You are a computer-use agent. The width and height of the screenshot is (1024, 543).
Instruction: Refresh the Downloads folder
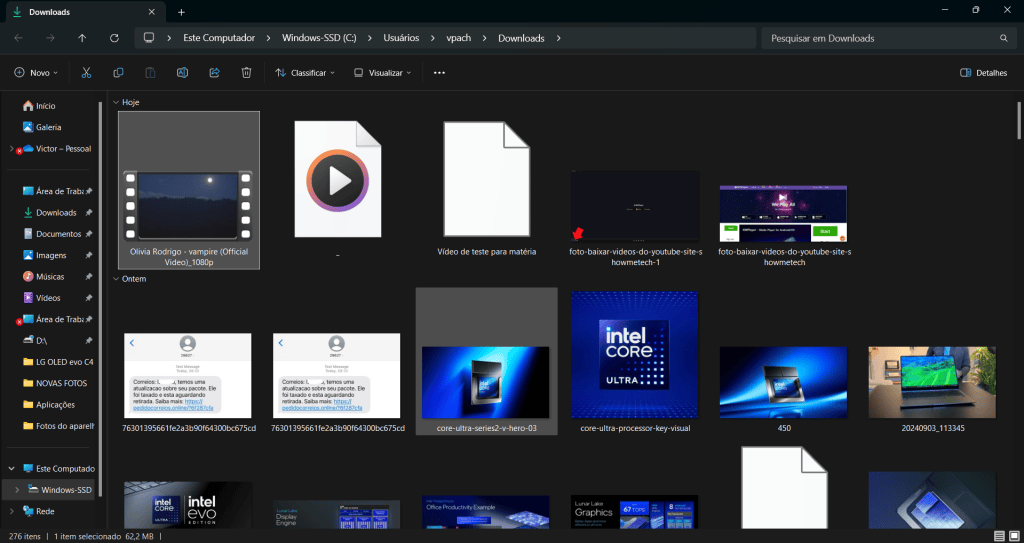point(114,38)
